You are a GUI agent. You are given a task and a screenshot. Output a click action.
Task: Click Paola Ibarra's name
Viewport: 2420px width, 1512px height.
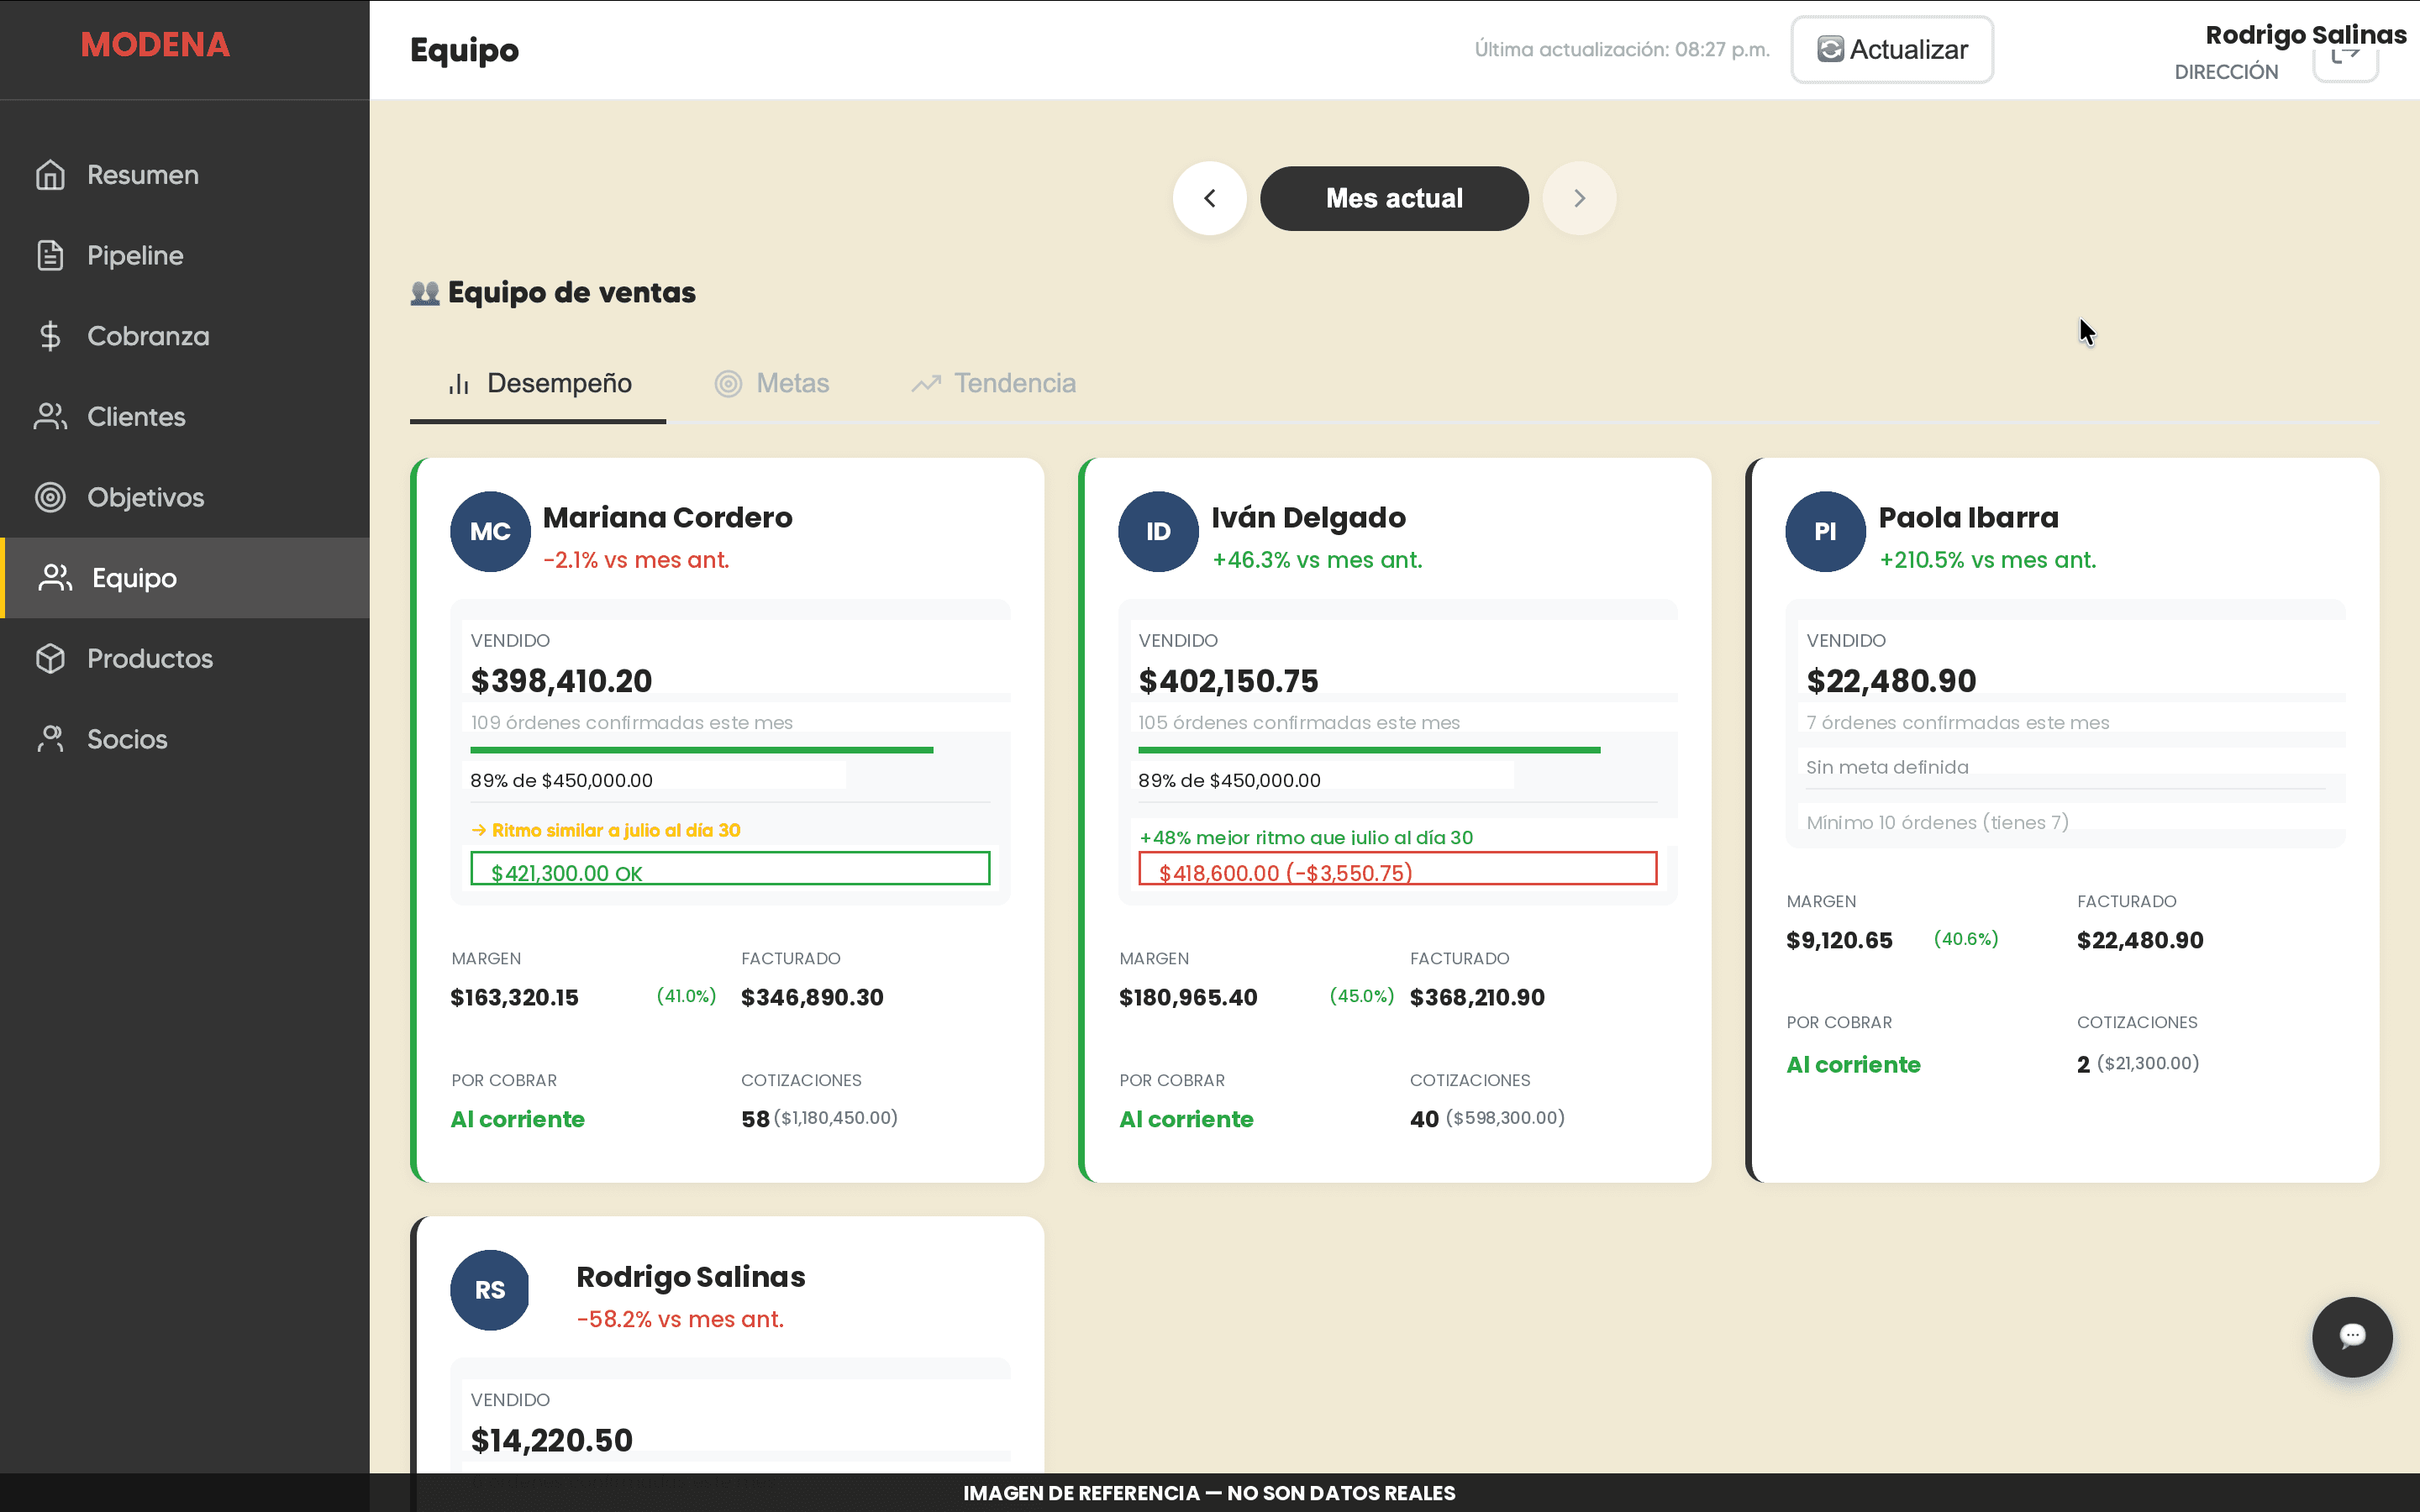click(1968, 517)
